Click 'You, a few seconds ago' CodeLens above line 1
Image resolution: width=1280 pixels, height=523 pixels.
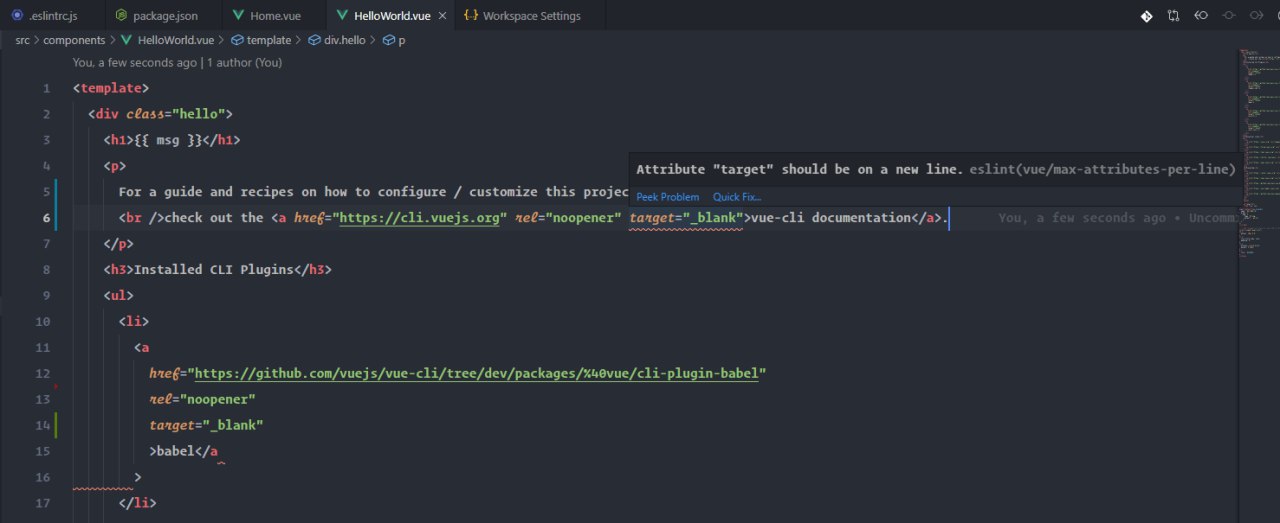coord(135,62)
